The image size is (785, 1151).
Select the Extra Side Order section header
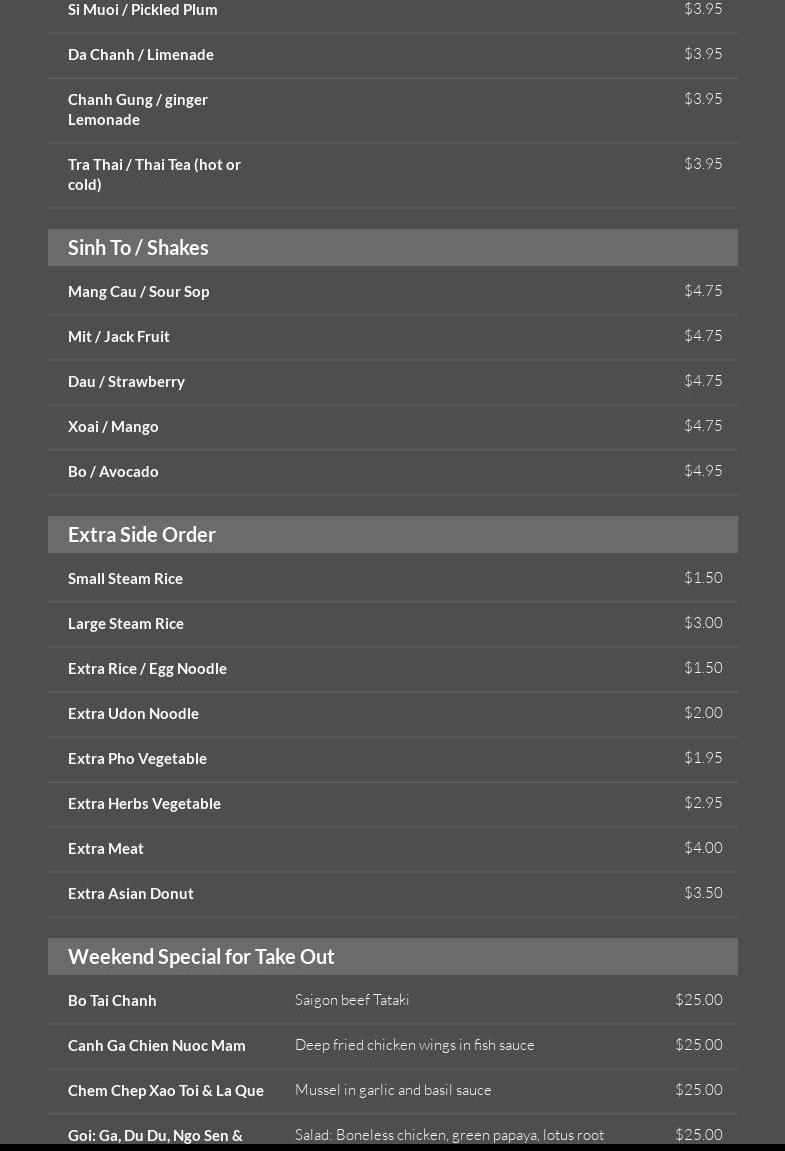coord(142,535)
